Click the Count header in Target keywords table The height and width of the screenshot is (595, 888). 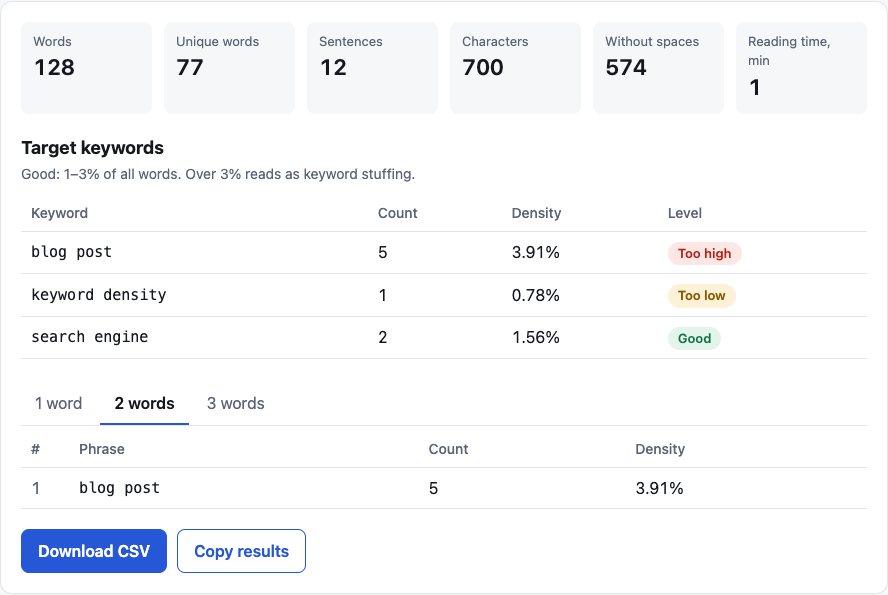click(x=398, y=213)
